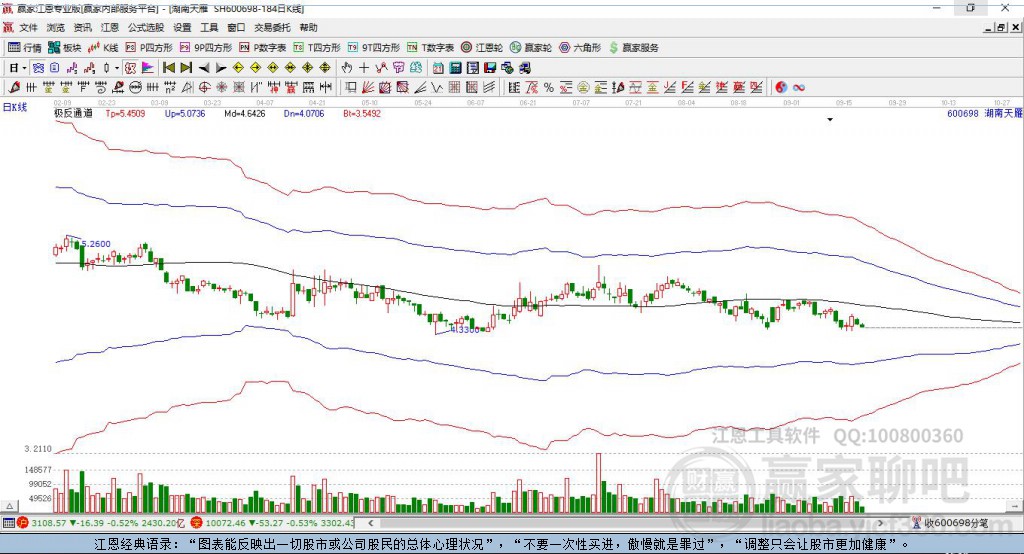The height and width of the screenshot is (554, 1024).
Task: Jump to last bar icon
Action: click(x=186, y=68)
